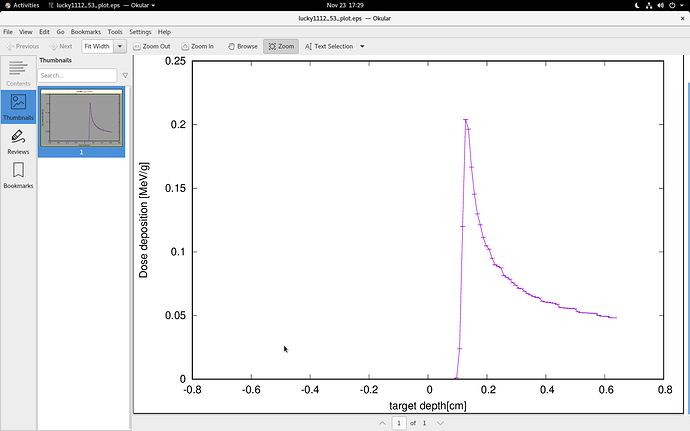
Task: Select the Fit Width zoom field
Action: coord(97,46)
